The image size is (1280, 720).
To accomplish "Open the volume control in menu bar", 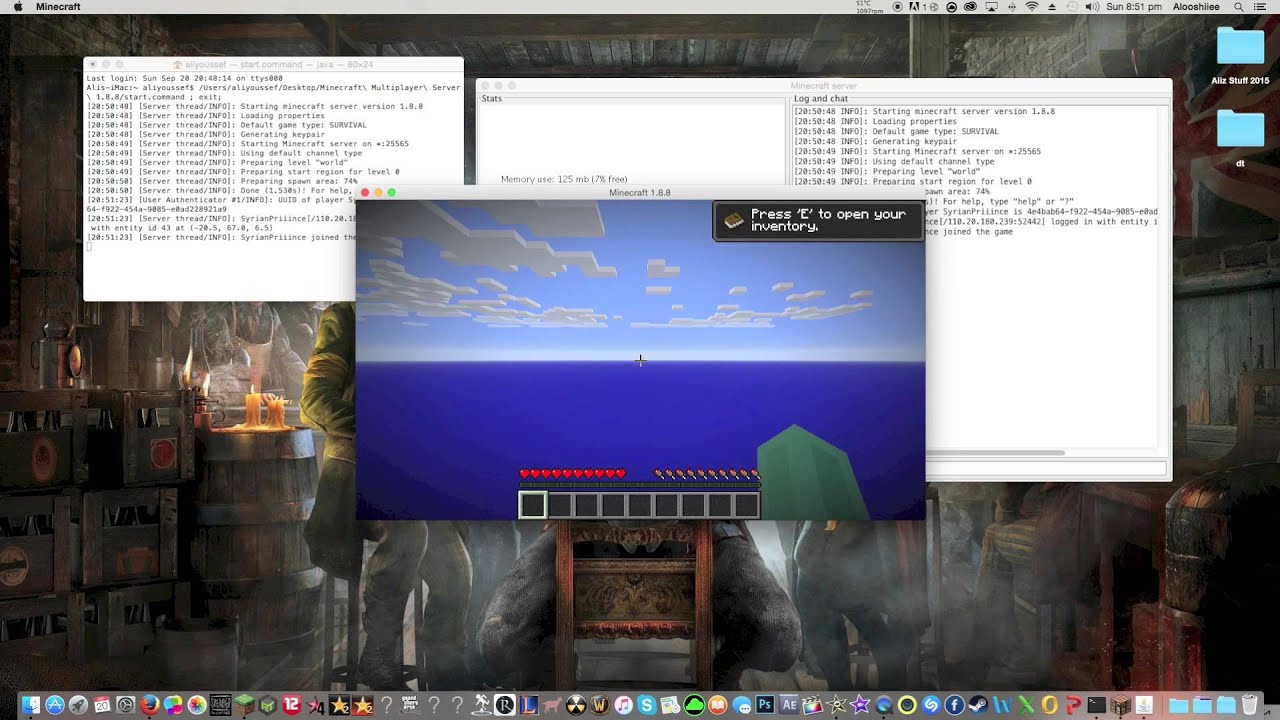I will [1090, 7].
